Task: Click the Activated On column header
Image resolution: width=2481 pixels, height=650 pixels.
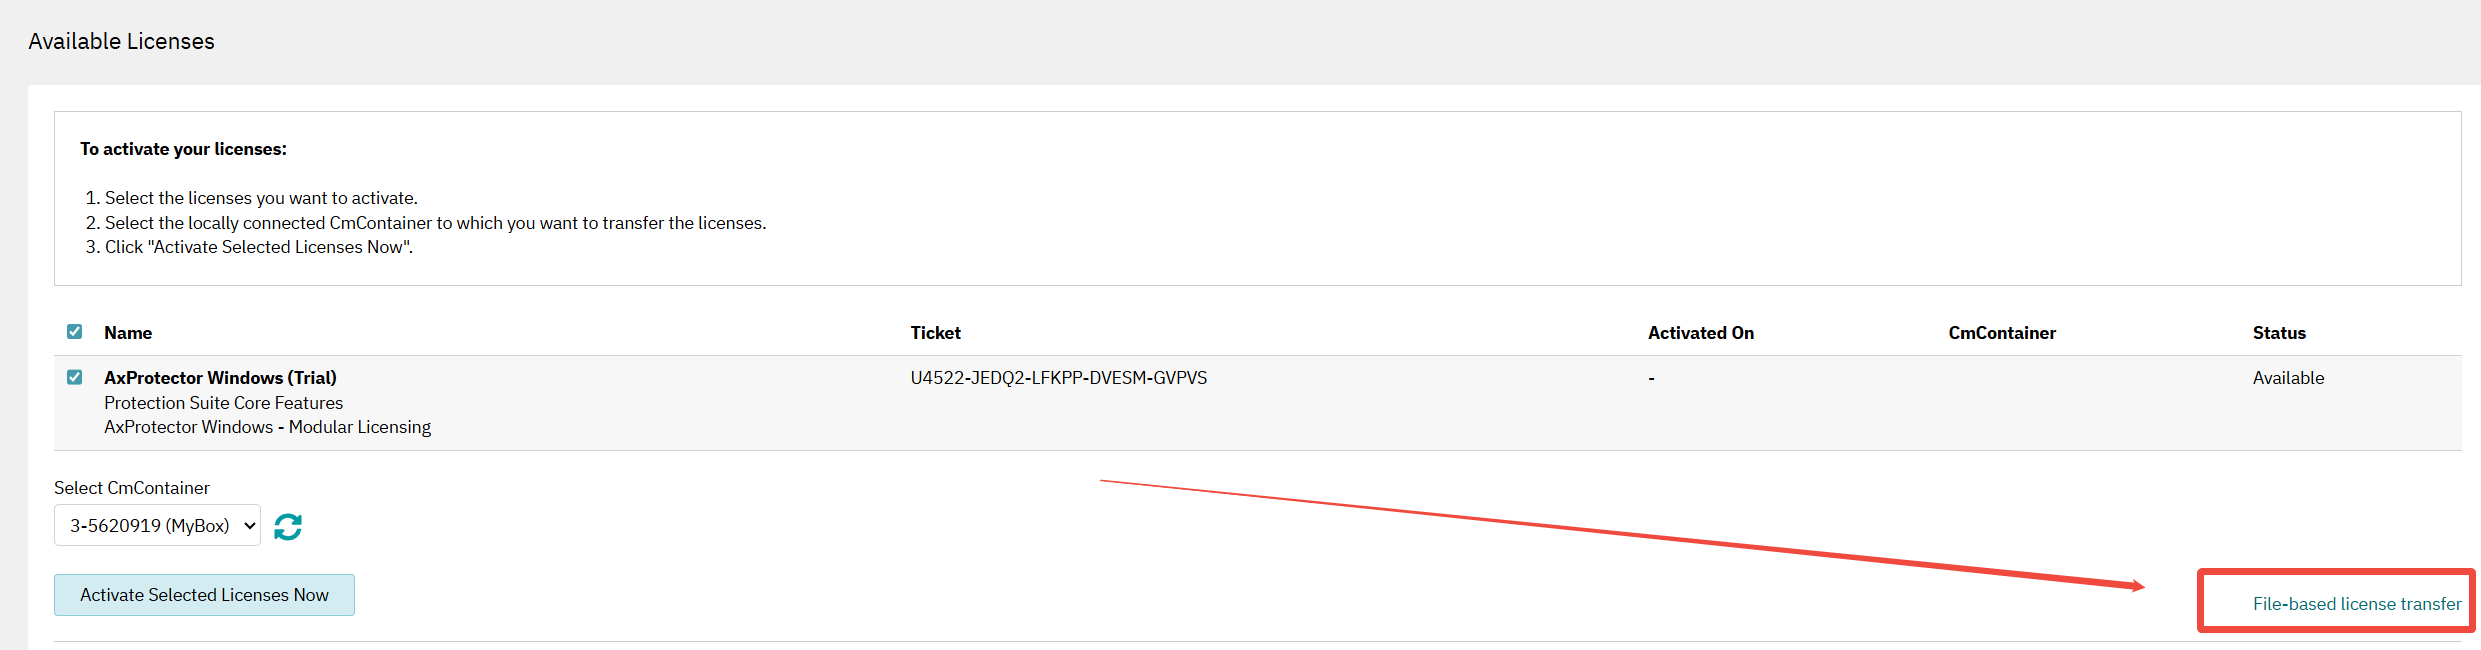Action: point(1700,333)
